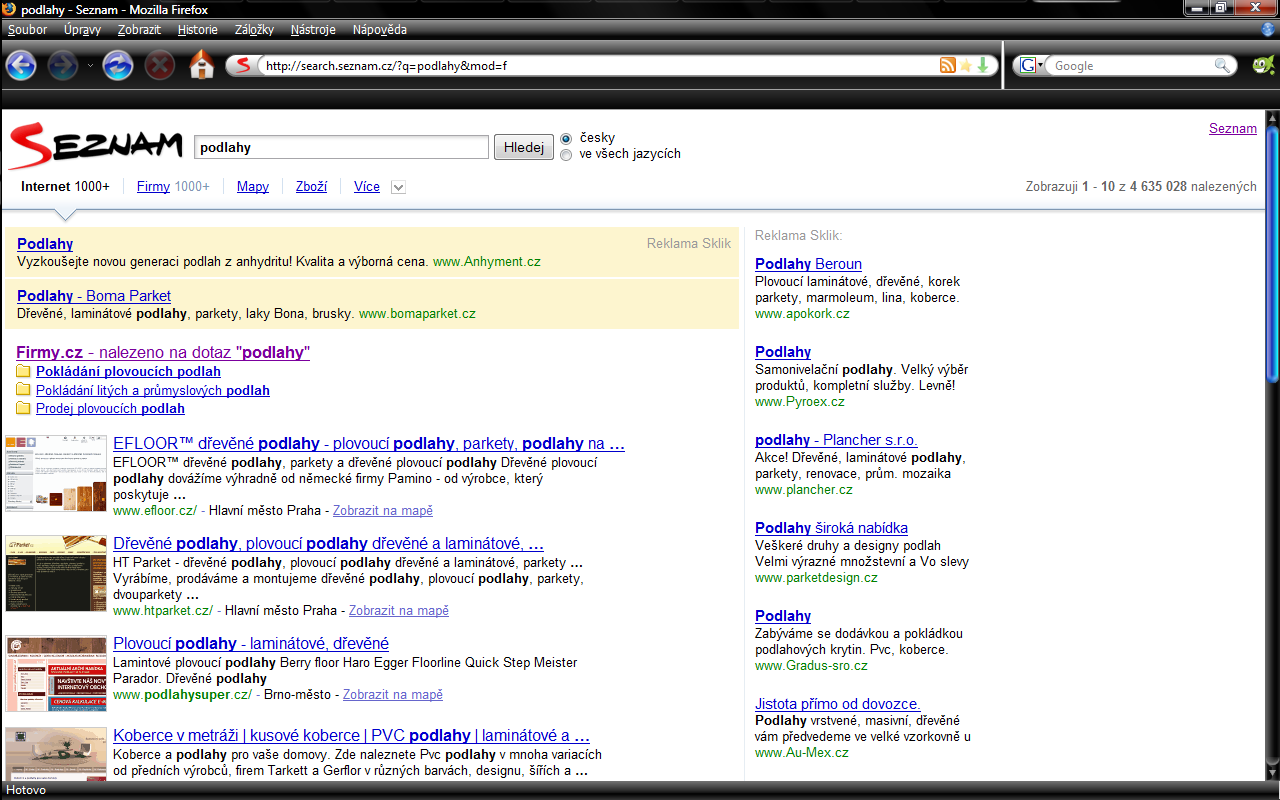Click the Forward navigation arrow
This screenshot has height=800, width=1280.
pos(63,66)
